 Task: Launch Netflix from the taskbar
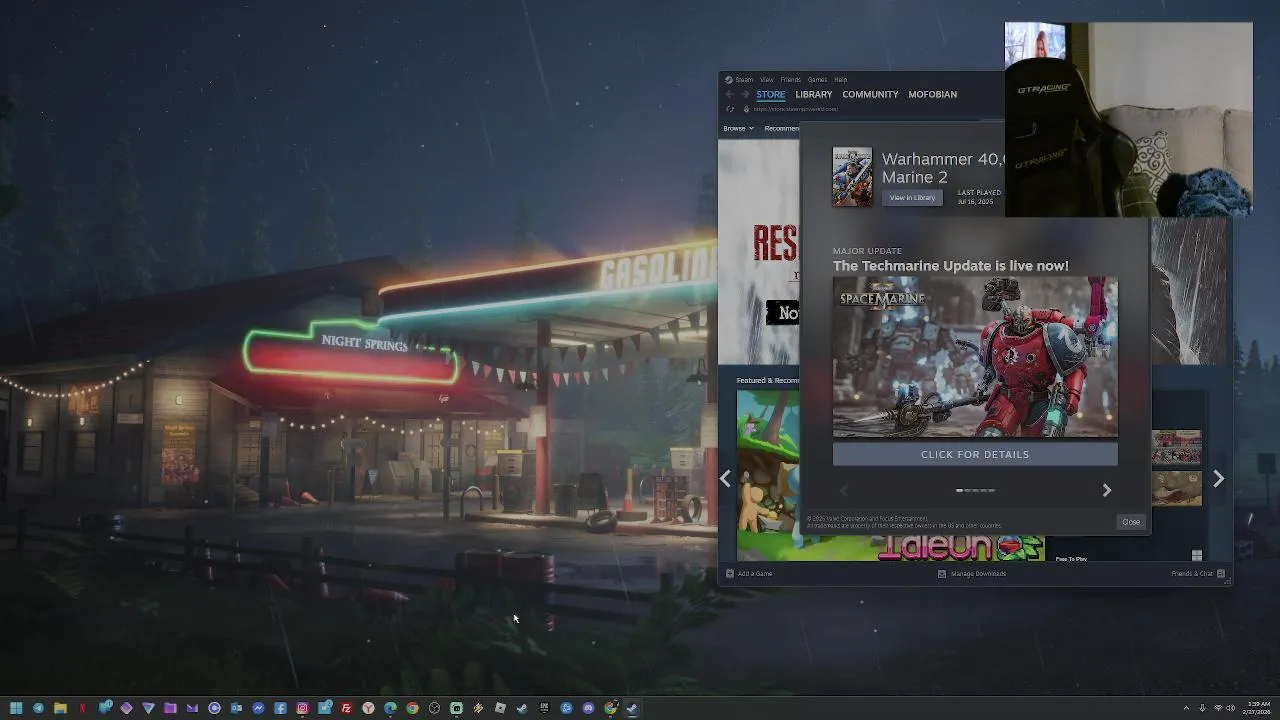pyautogui.click(x=82, y=708)
